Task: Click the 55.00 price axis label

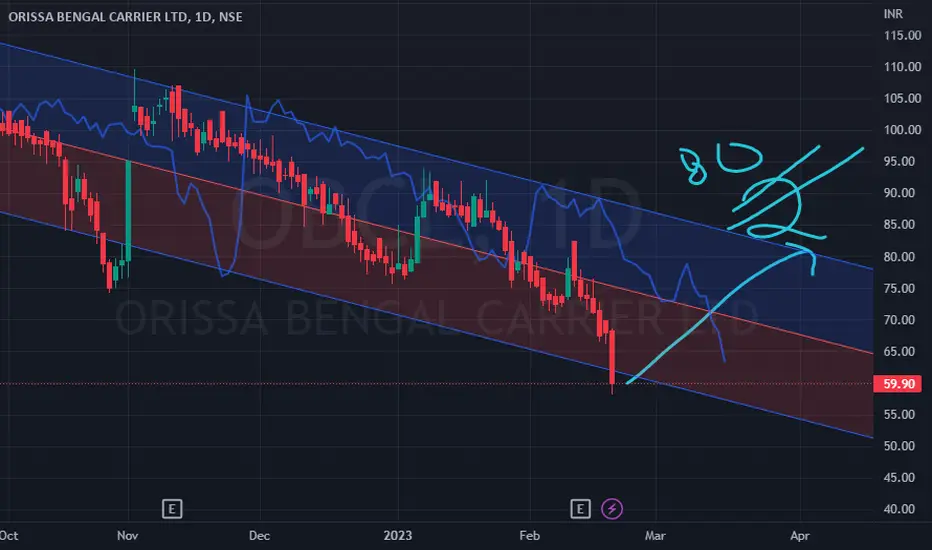Action: (x=899, y=414)
